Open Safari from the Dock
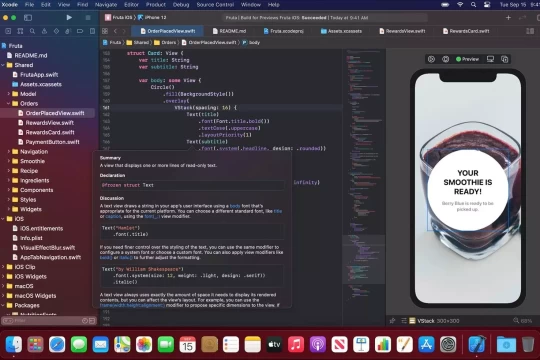The width and height of the screenshot is (540, 360). pyautogui.click(x=57, y=344)
